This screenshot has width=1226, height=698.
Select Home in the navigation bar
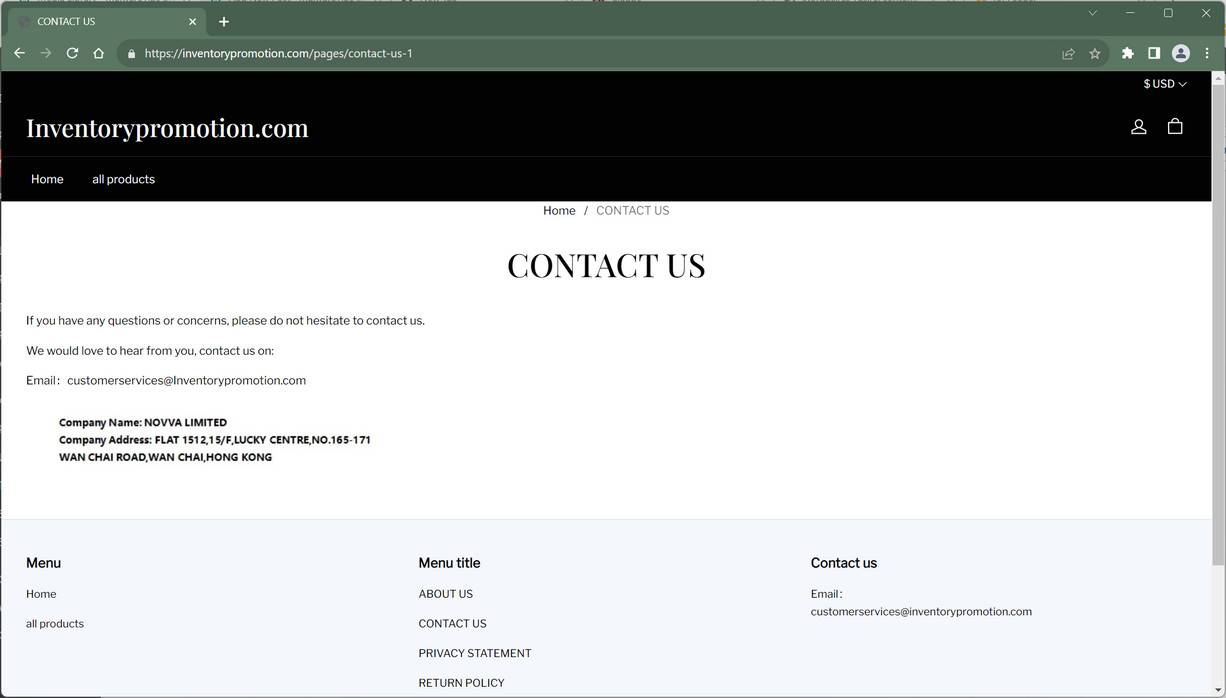[47, 179]
